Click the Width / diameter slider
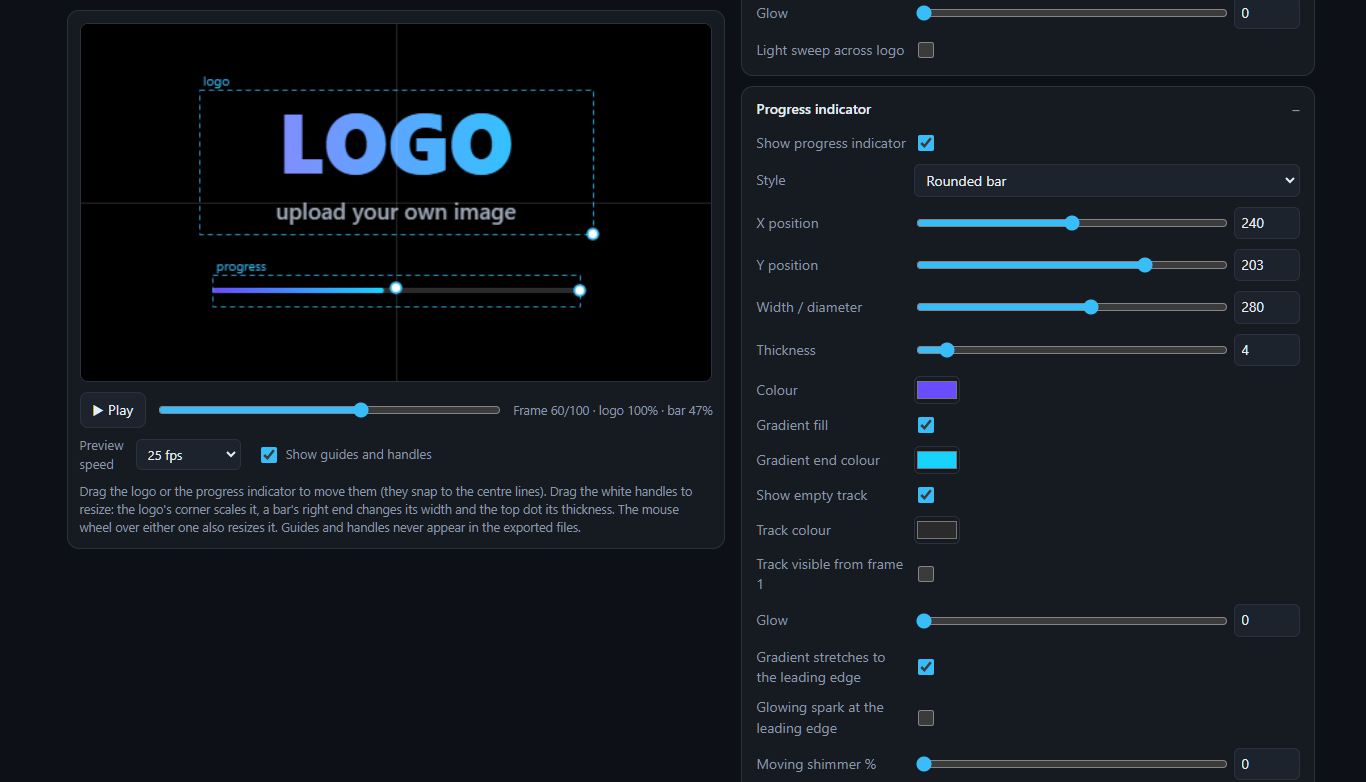Image resolution: width=1366 pixels, height=782 pixels. (x=1072, y=307)
